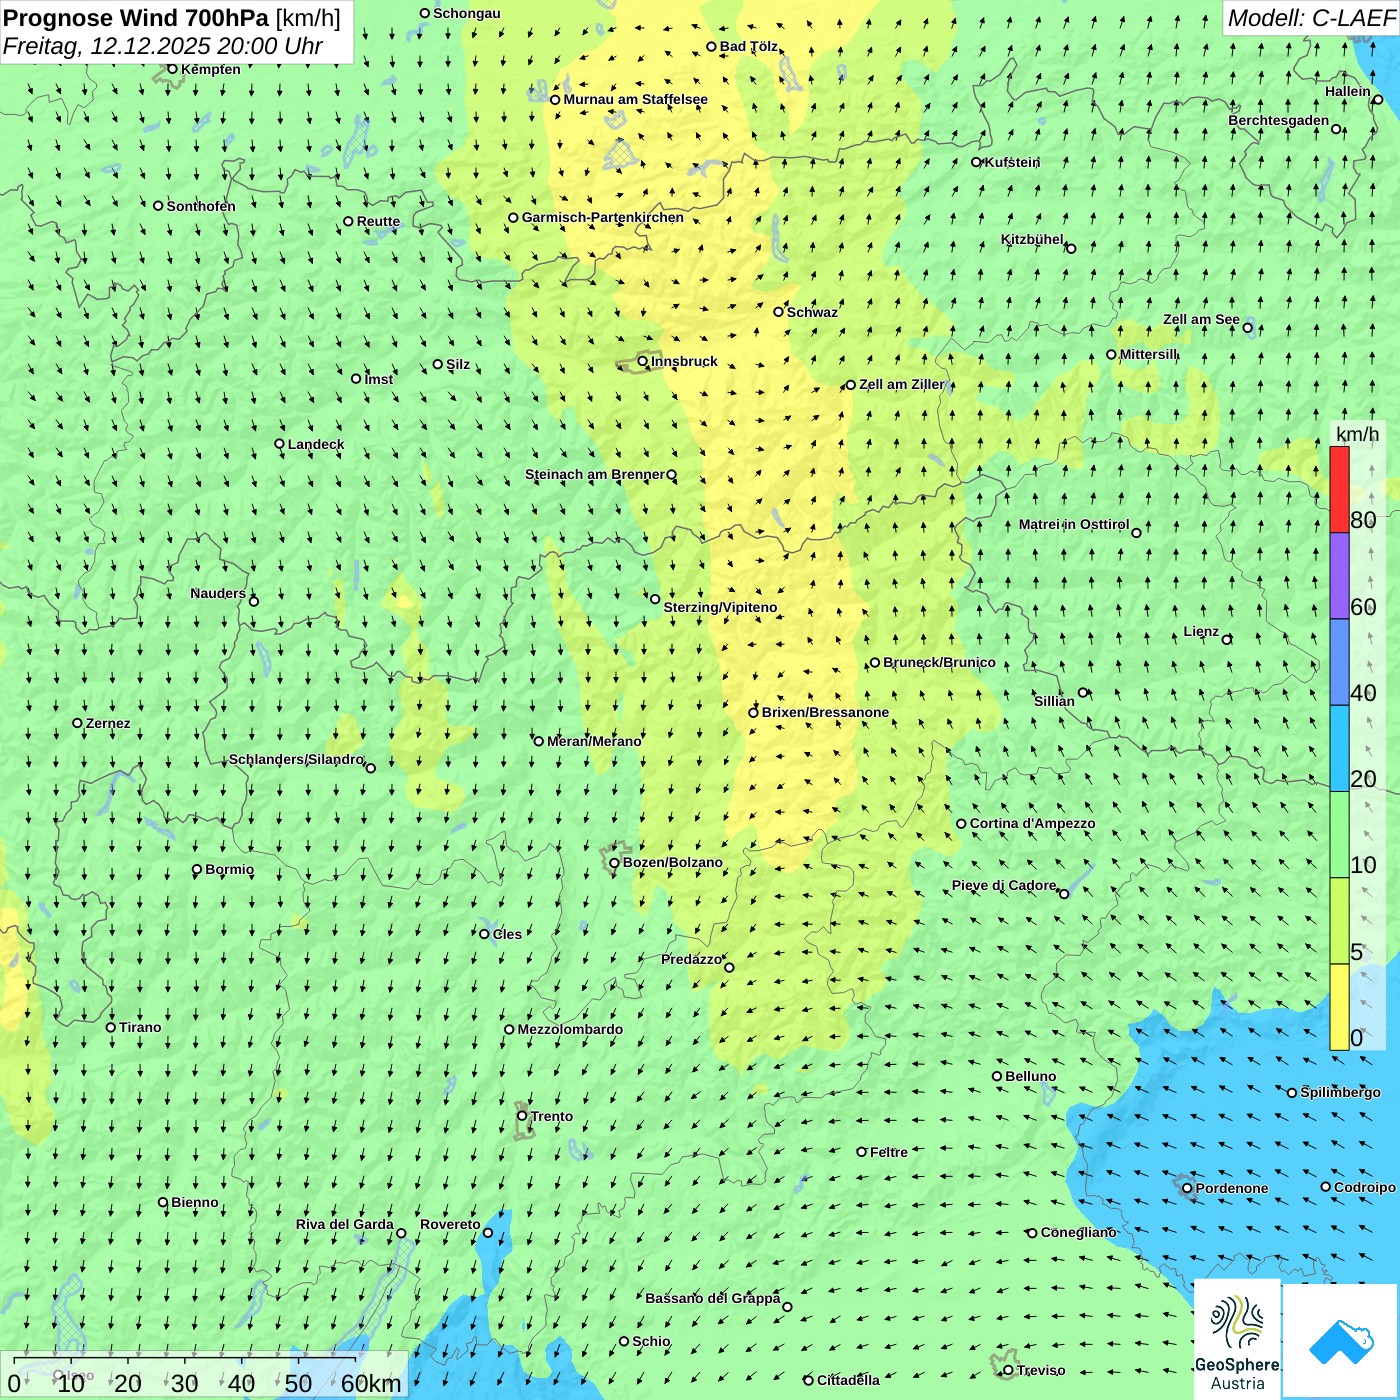
Task: Select the Bassano del Grappa label
Action: (713, 1298)
